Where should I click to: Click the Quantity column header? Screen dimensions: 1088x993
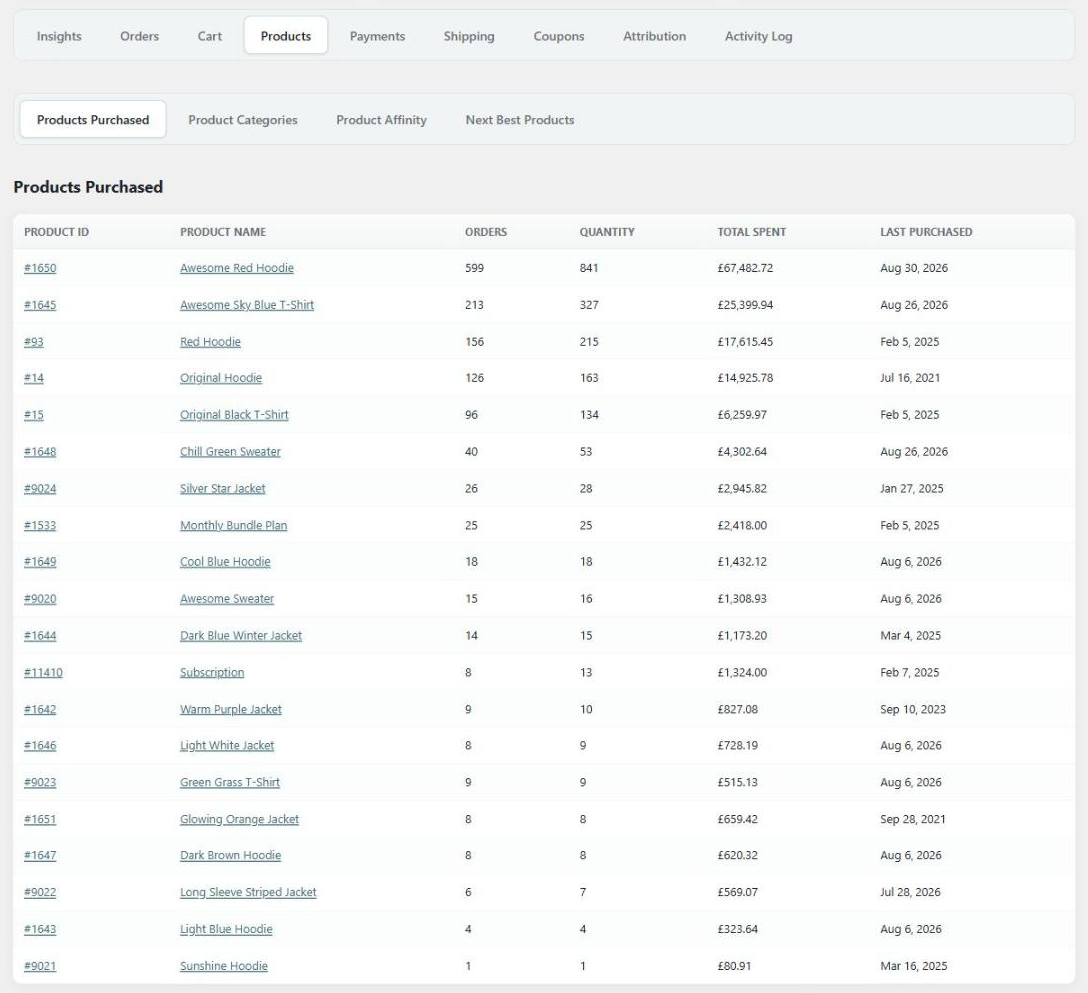(607, 232)
